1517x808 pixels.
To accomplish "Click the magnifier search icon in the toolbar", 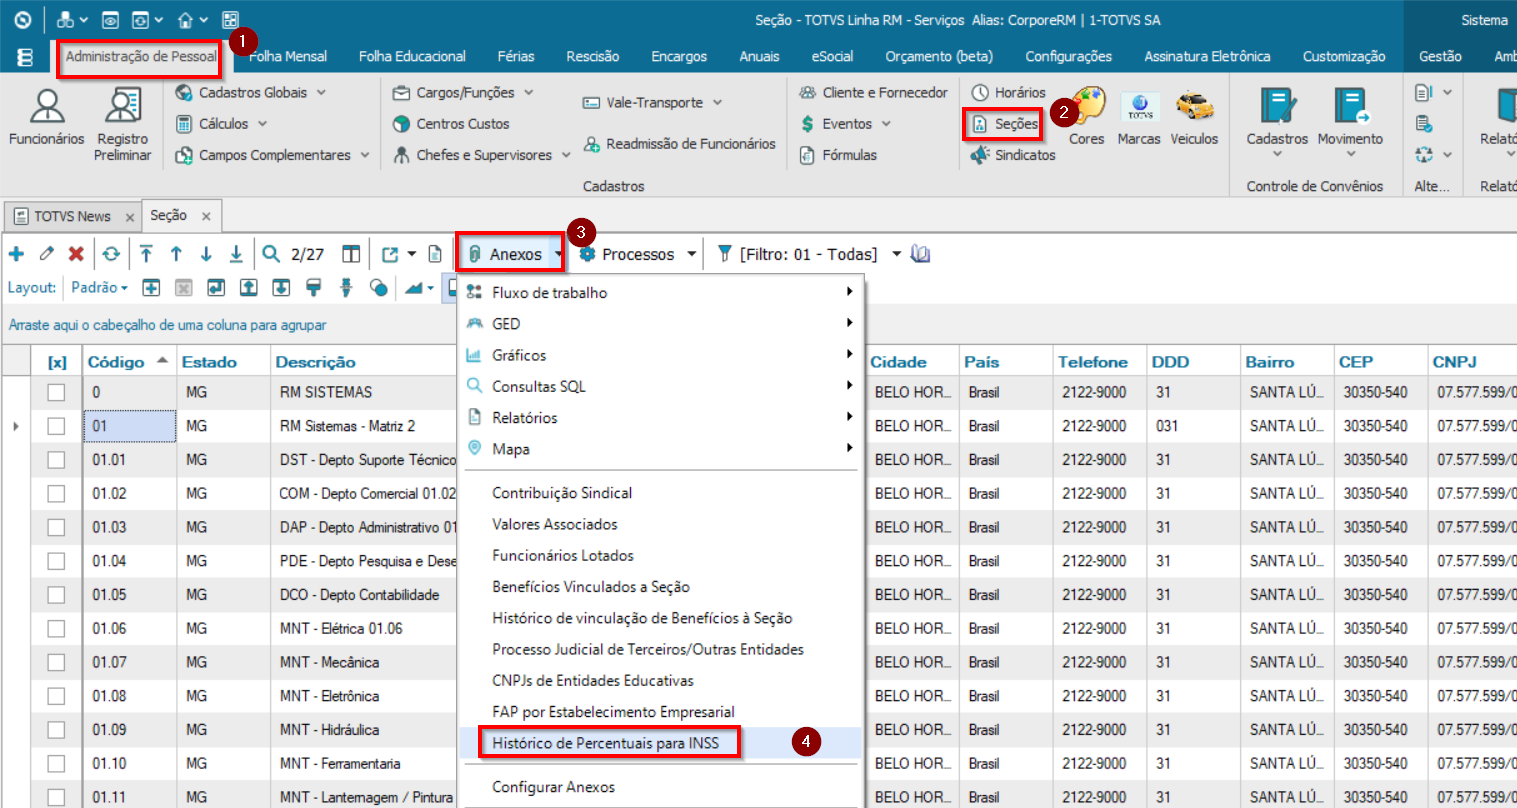I will tap(271, 254).
